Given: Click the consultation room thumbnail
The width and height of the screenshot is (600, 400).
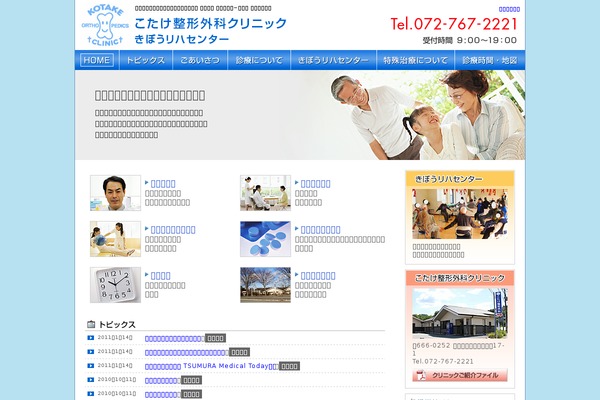Looking at the screenshot, I should 266,193.
